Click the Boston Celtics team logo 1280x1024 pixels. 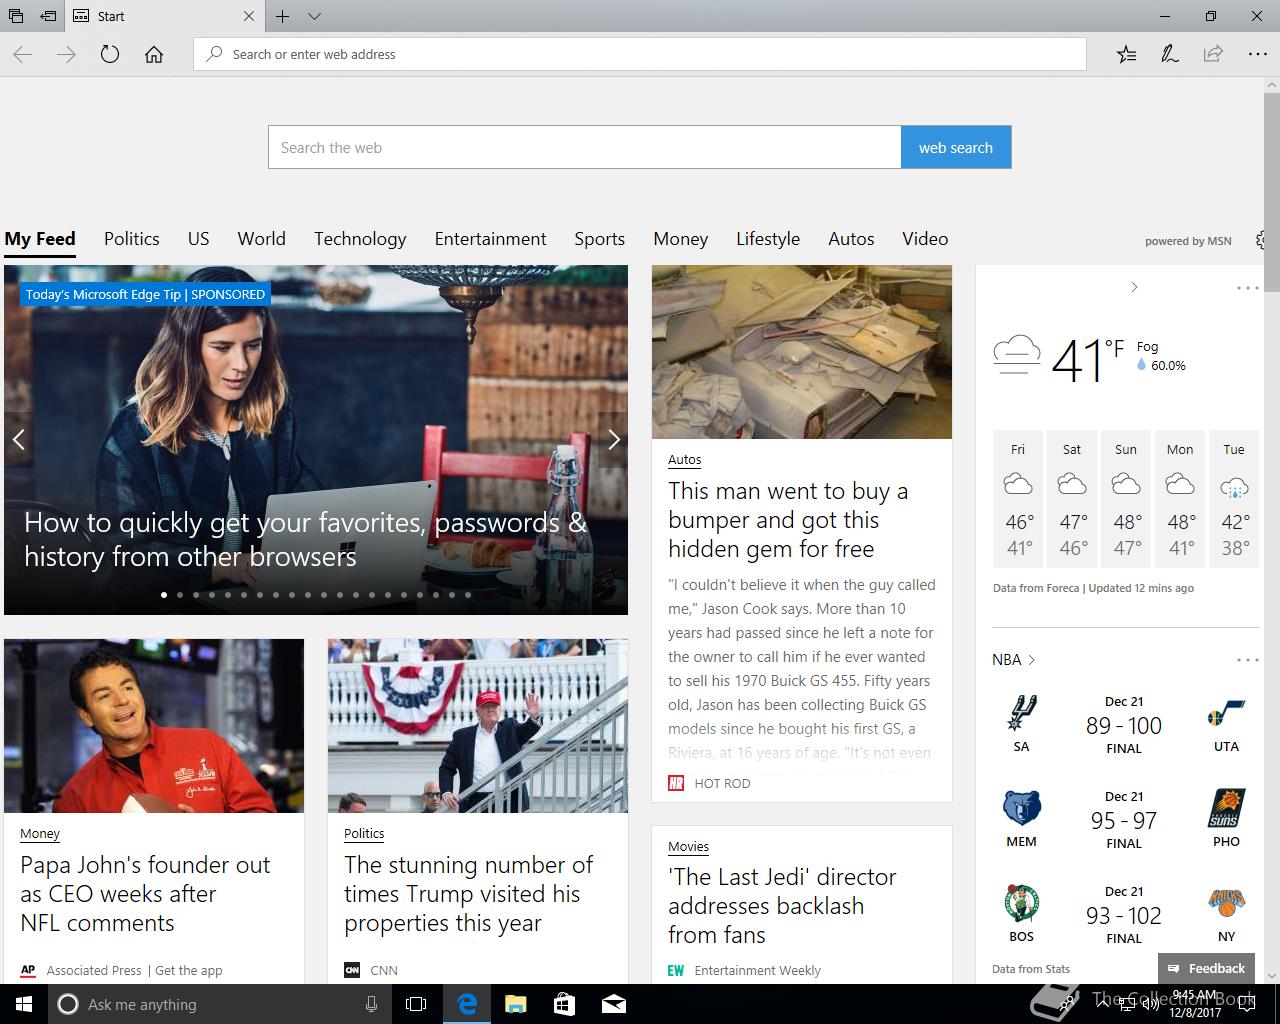pyautogui.click(x=1022, y=903)
